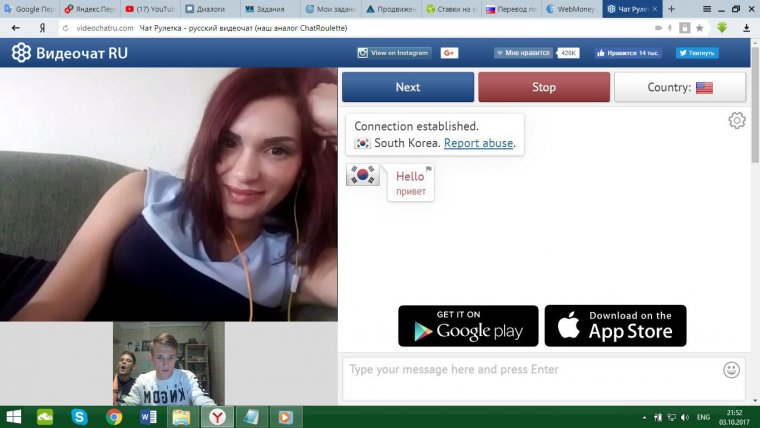Open the Country selector dropdown
The height and width of the screenshot is (428, 760).
tap(680, 87)
